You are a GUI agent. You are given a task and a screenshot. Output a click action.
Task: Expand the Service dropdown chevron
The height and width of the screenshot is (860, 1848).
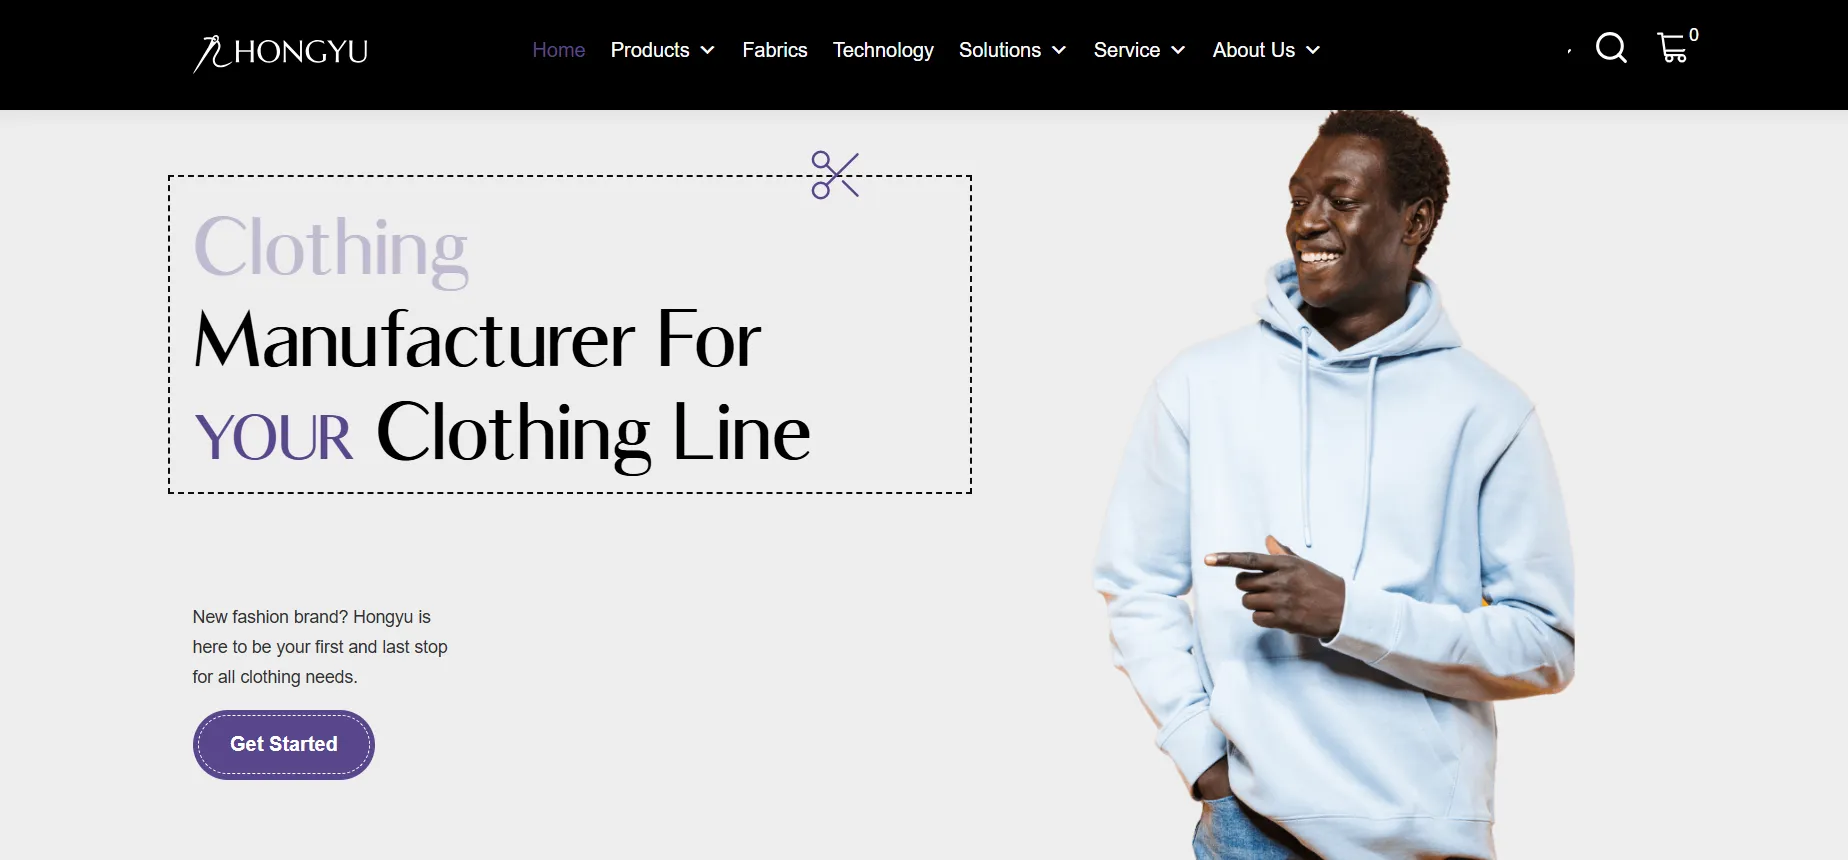[x=1178, y=50]
